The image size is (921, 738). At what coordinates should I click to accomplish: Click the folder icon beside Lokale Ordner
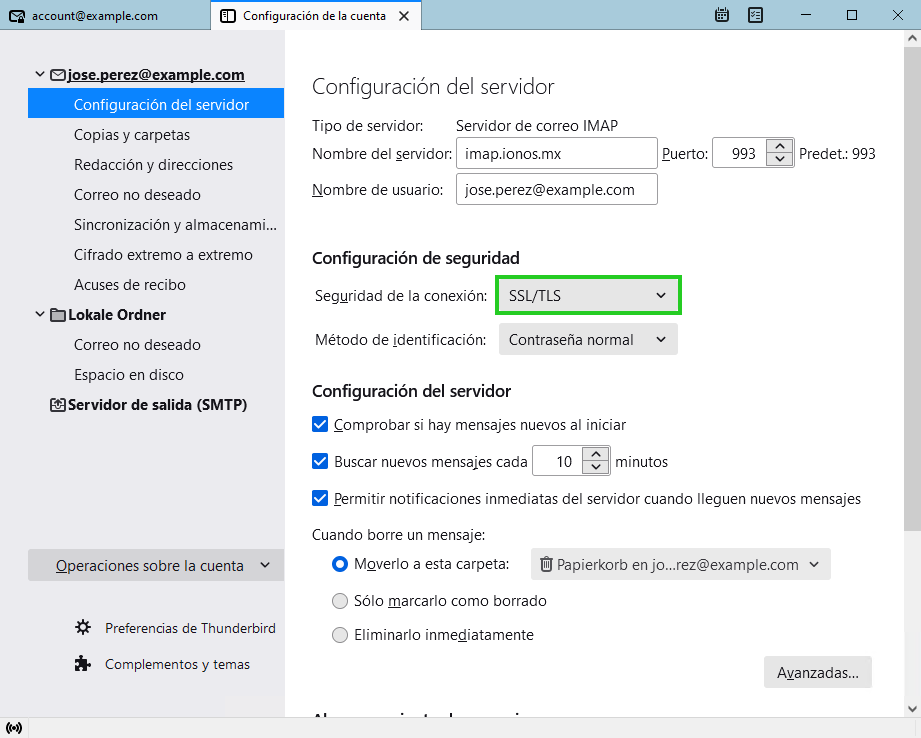58,315
